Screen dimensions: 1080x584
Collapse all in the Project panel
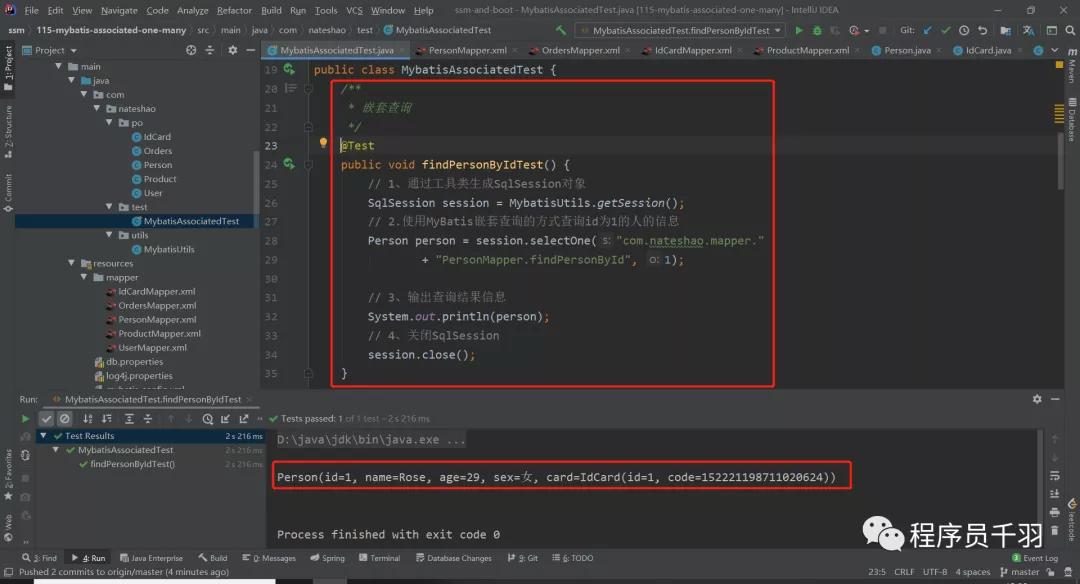(209, 50)
